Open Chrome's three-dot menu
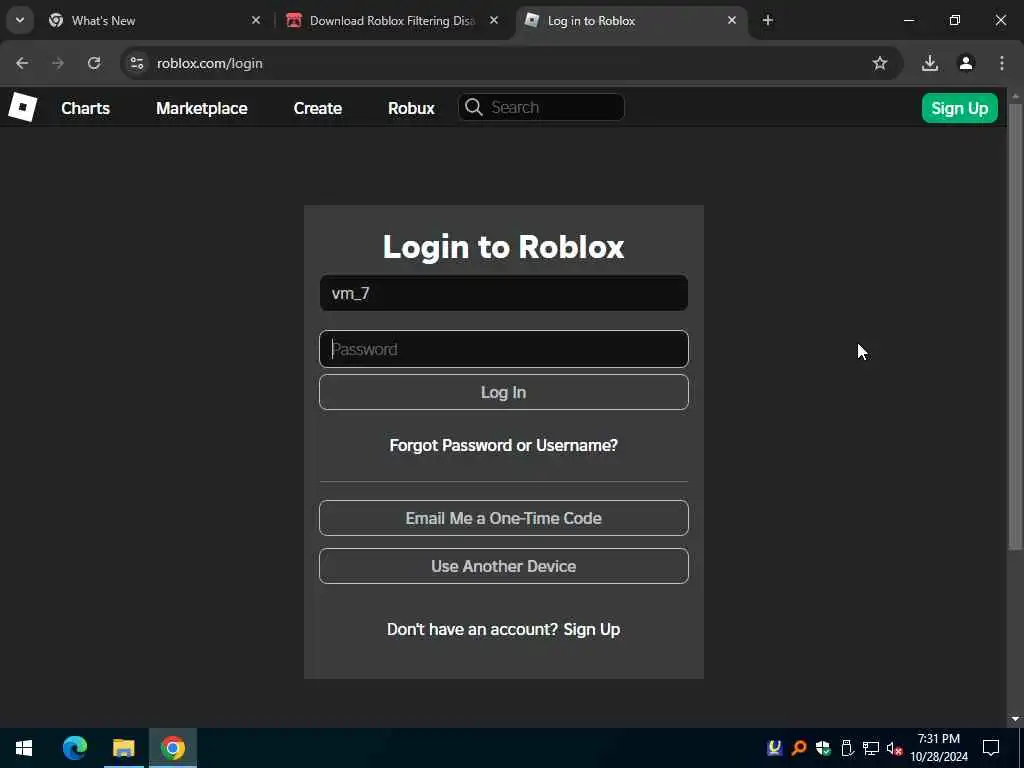The height and width of the screenshot is (768, 1024). click(1002, 63)
